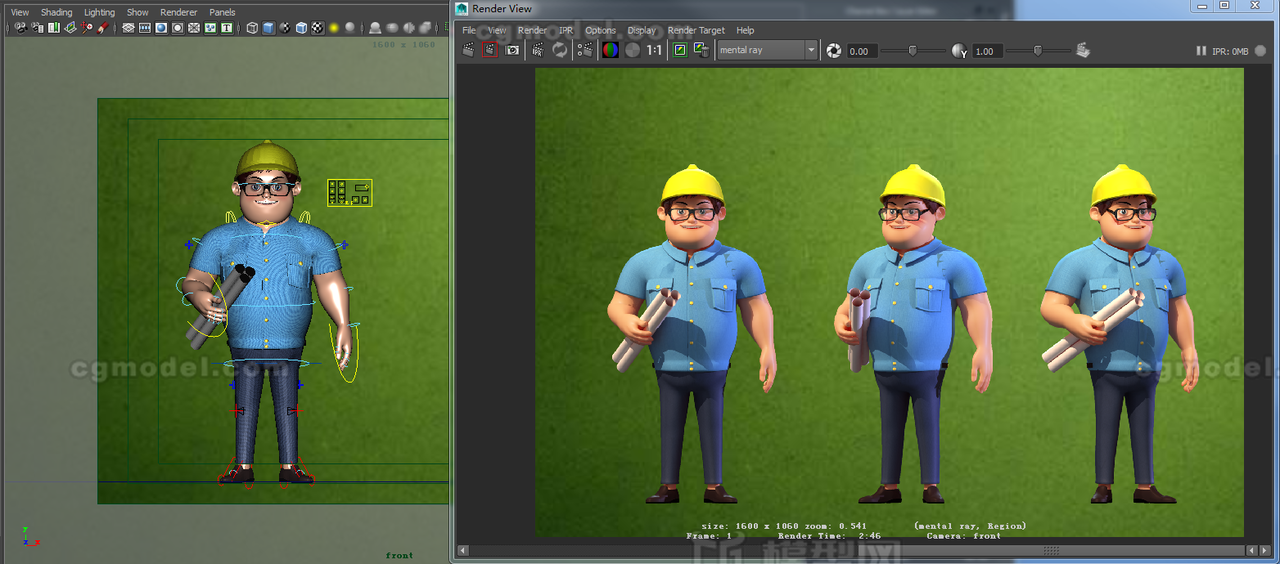
Task: Click the Redo Previous Render clapperboard icon
Action: click(468, 50)
